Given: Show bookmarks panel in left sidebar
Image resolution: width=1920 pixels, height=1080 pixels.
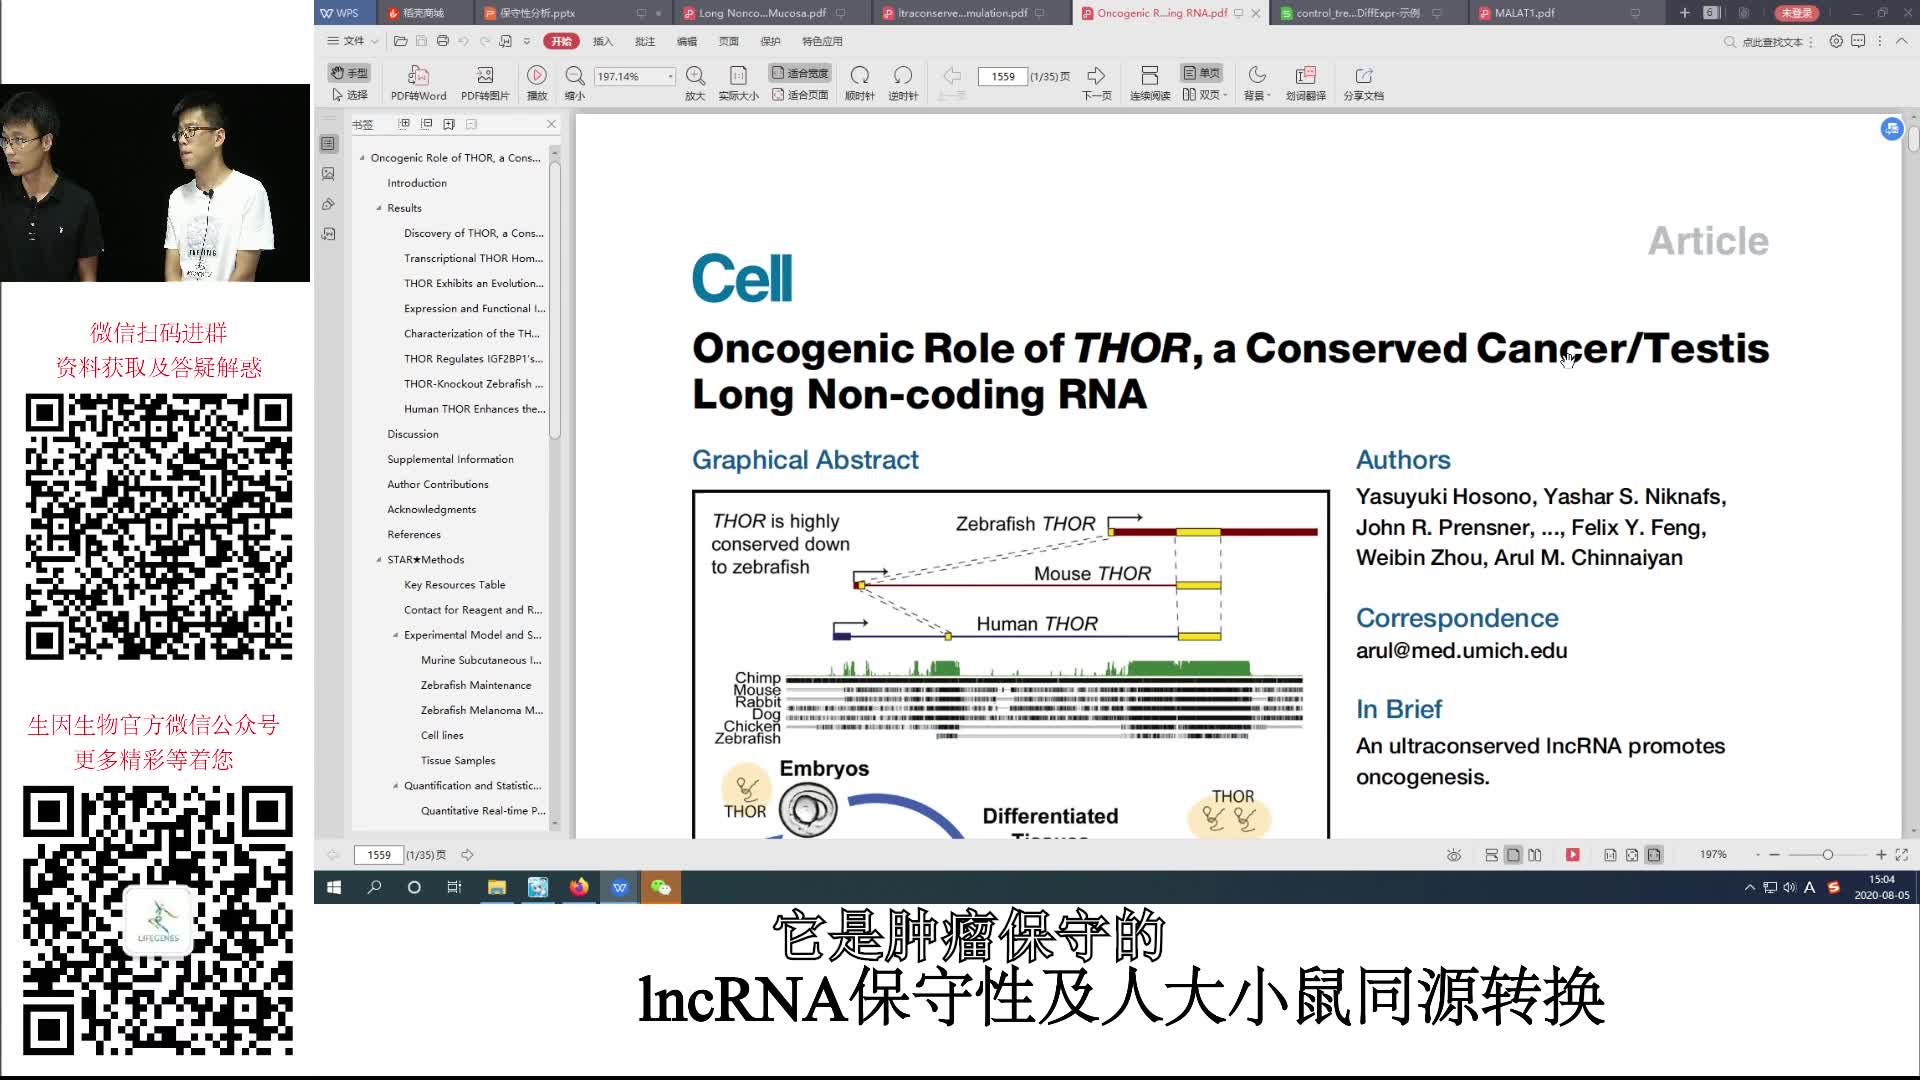Looking at the screenshot, I should click(x=328, y=144).
